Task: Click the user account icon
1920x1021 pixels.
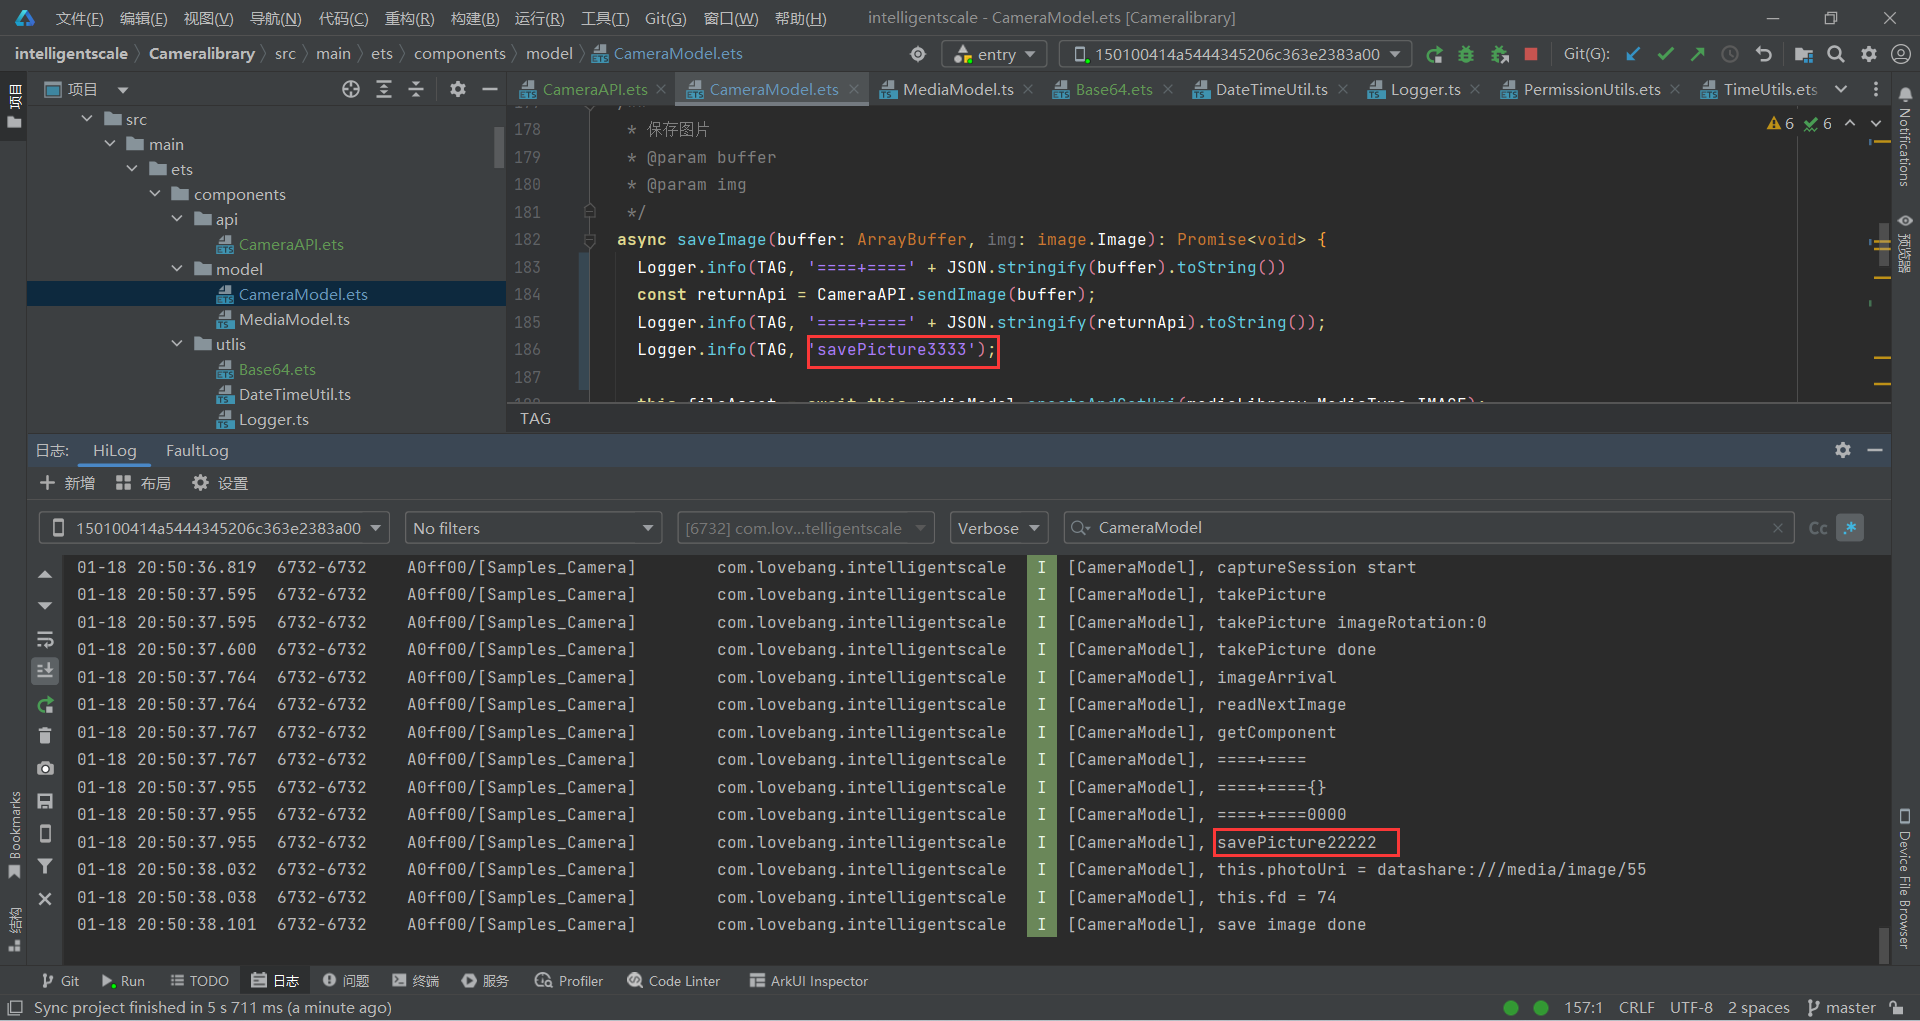Action: pyautogui.click(x=1900, y=54)
